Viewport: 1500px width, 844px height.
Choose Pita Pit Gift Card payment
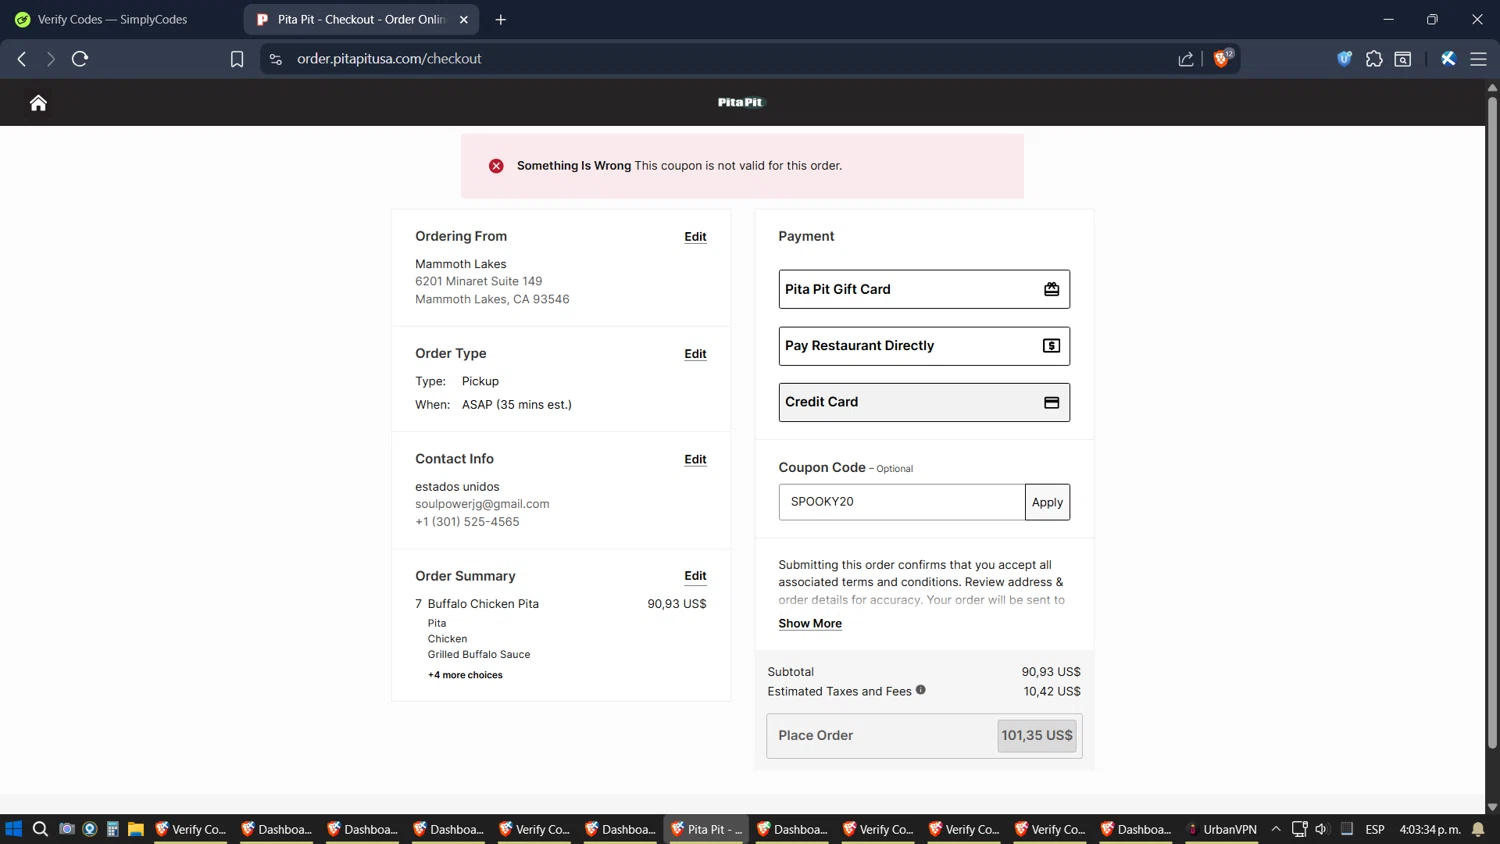924,289
